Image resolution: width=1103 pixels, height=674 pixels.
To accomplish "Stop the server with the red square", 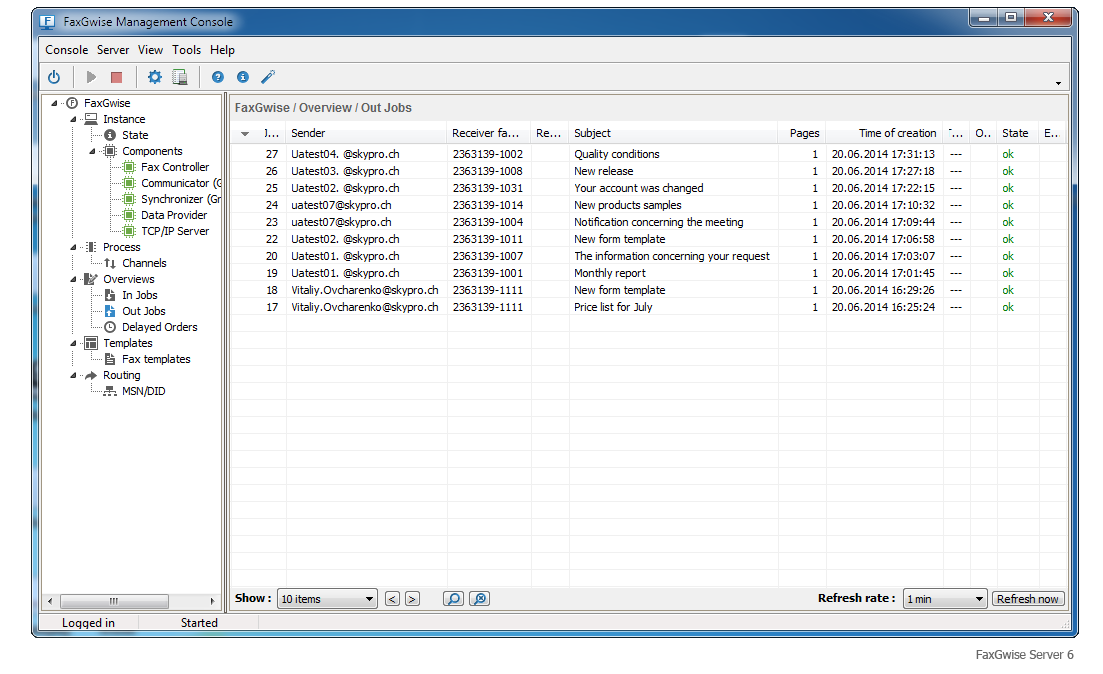I will click(117, 77).
